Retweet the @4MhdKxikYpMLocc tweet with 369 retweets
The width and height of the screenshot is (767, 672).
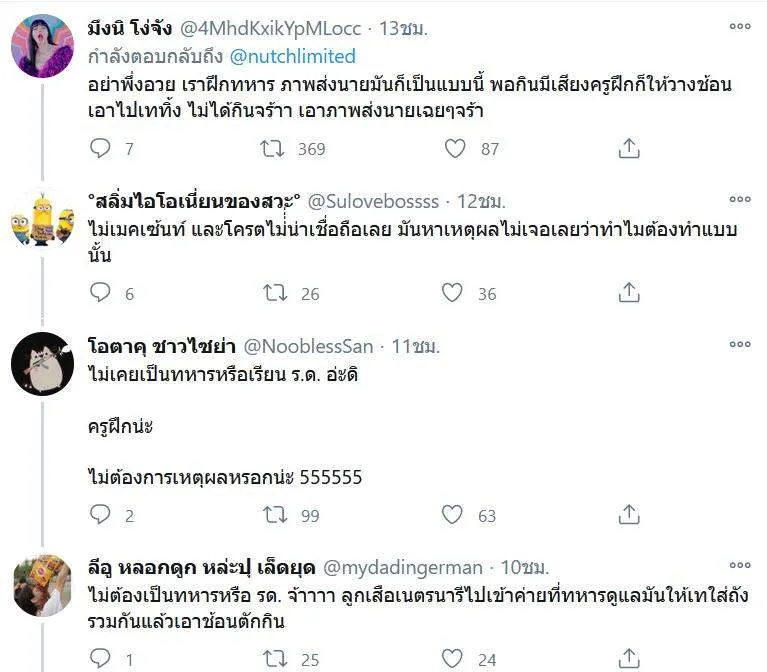point(272,149)
